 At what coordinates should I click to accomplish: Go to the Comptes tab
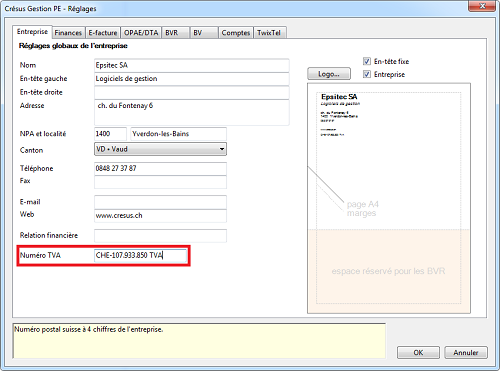tap(236, 33)
